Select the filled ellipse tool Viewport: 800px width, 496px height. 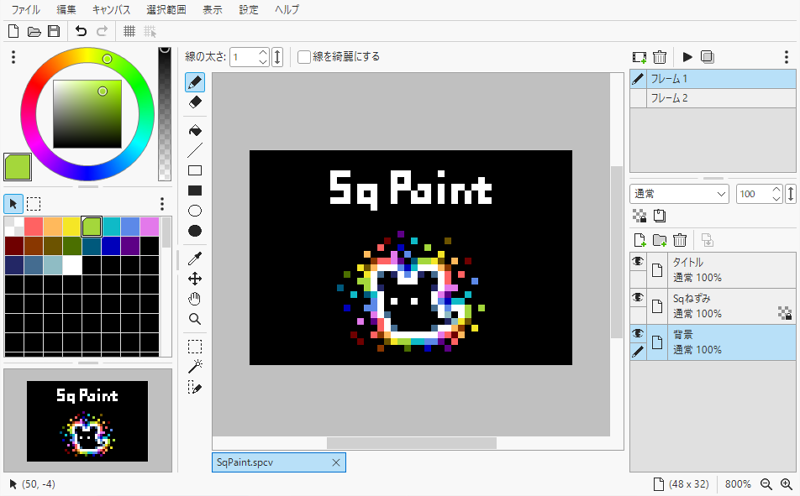click(x=196, y=231)
